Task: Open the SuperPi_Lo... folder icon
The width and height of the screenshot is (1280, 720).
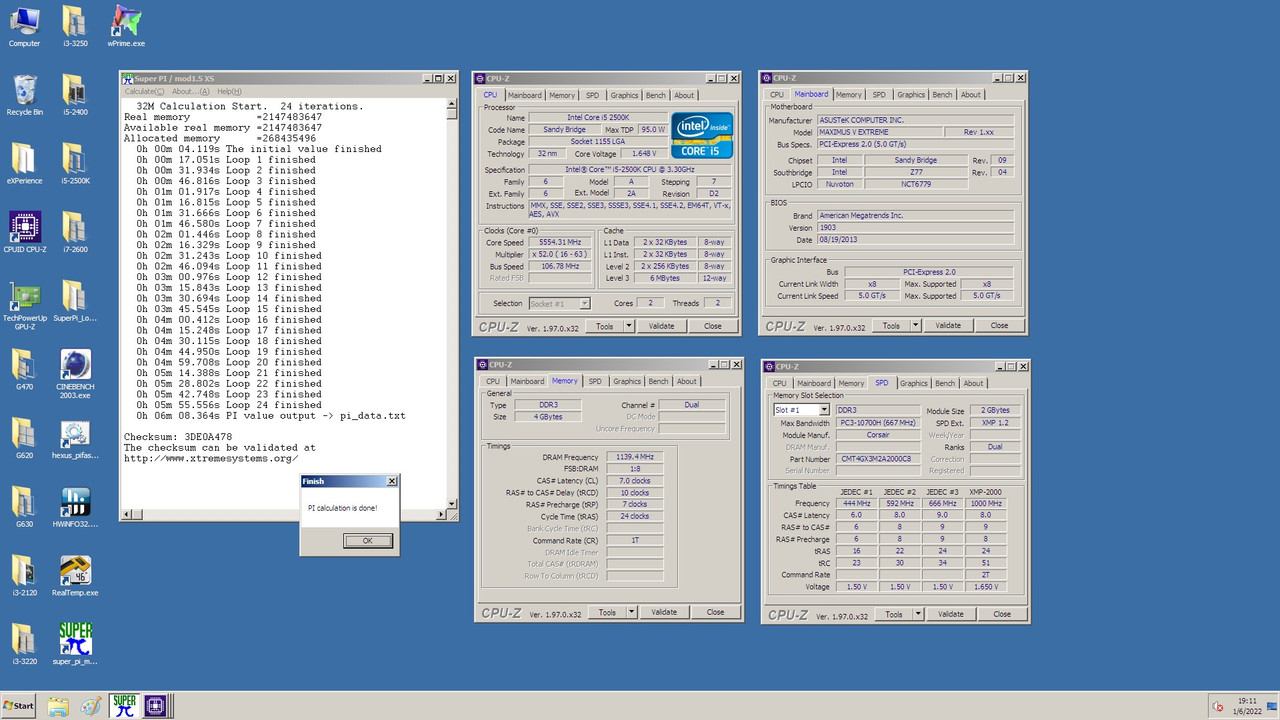Action: click(x=73, y=302)
